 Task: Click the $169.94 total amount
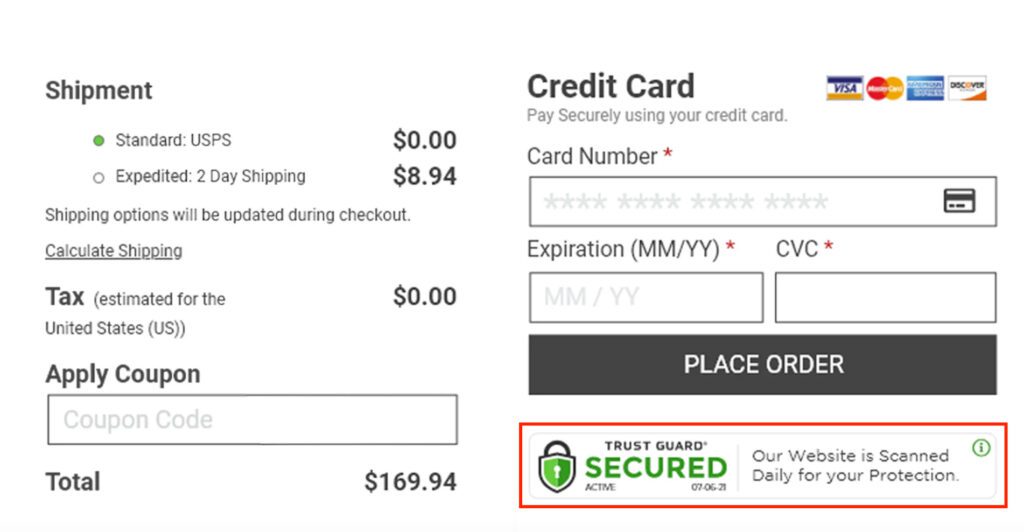click(x=410, y=482)
